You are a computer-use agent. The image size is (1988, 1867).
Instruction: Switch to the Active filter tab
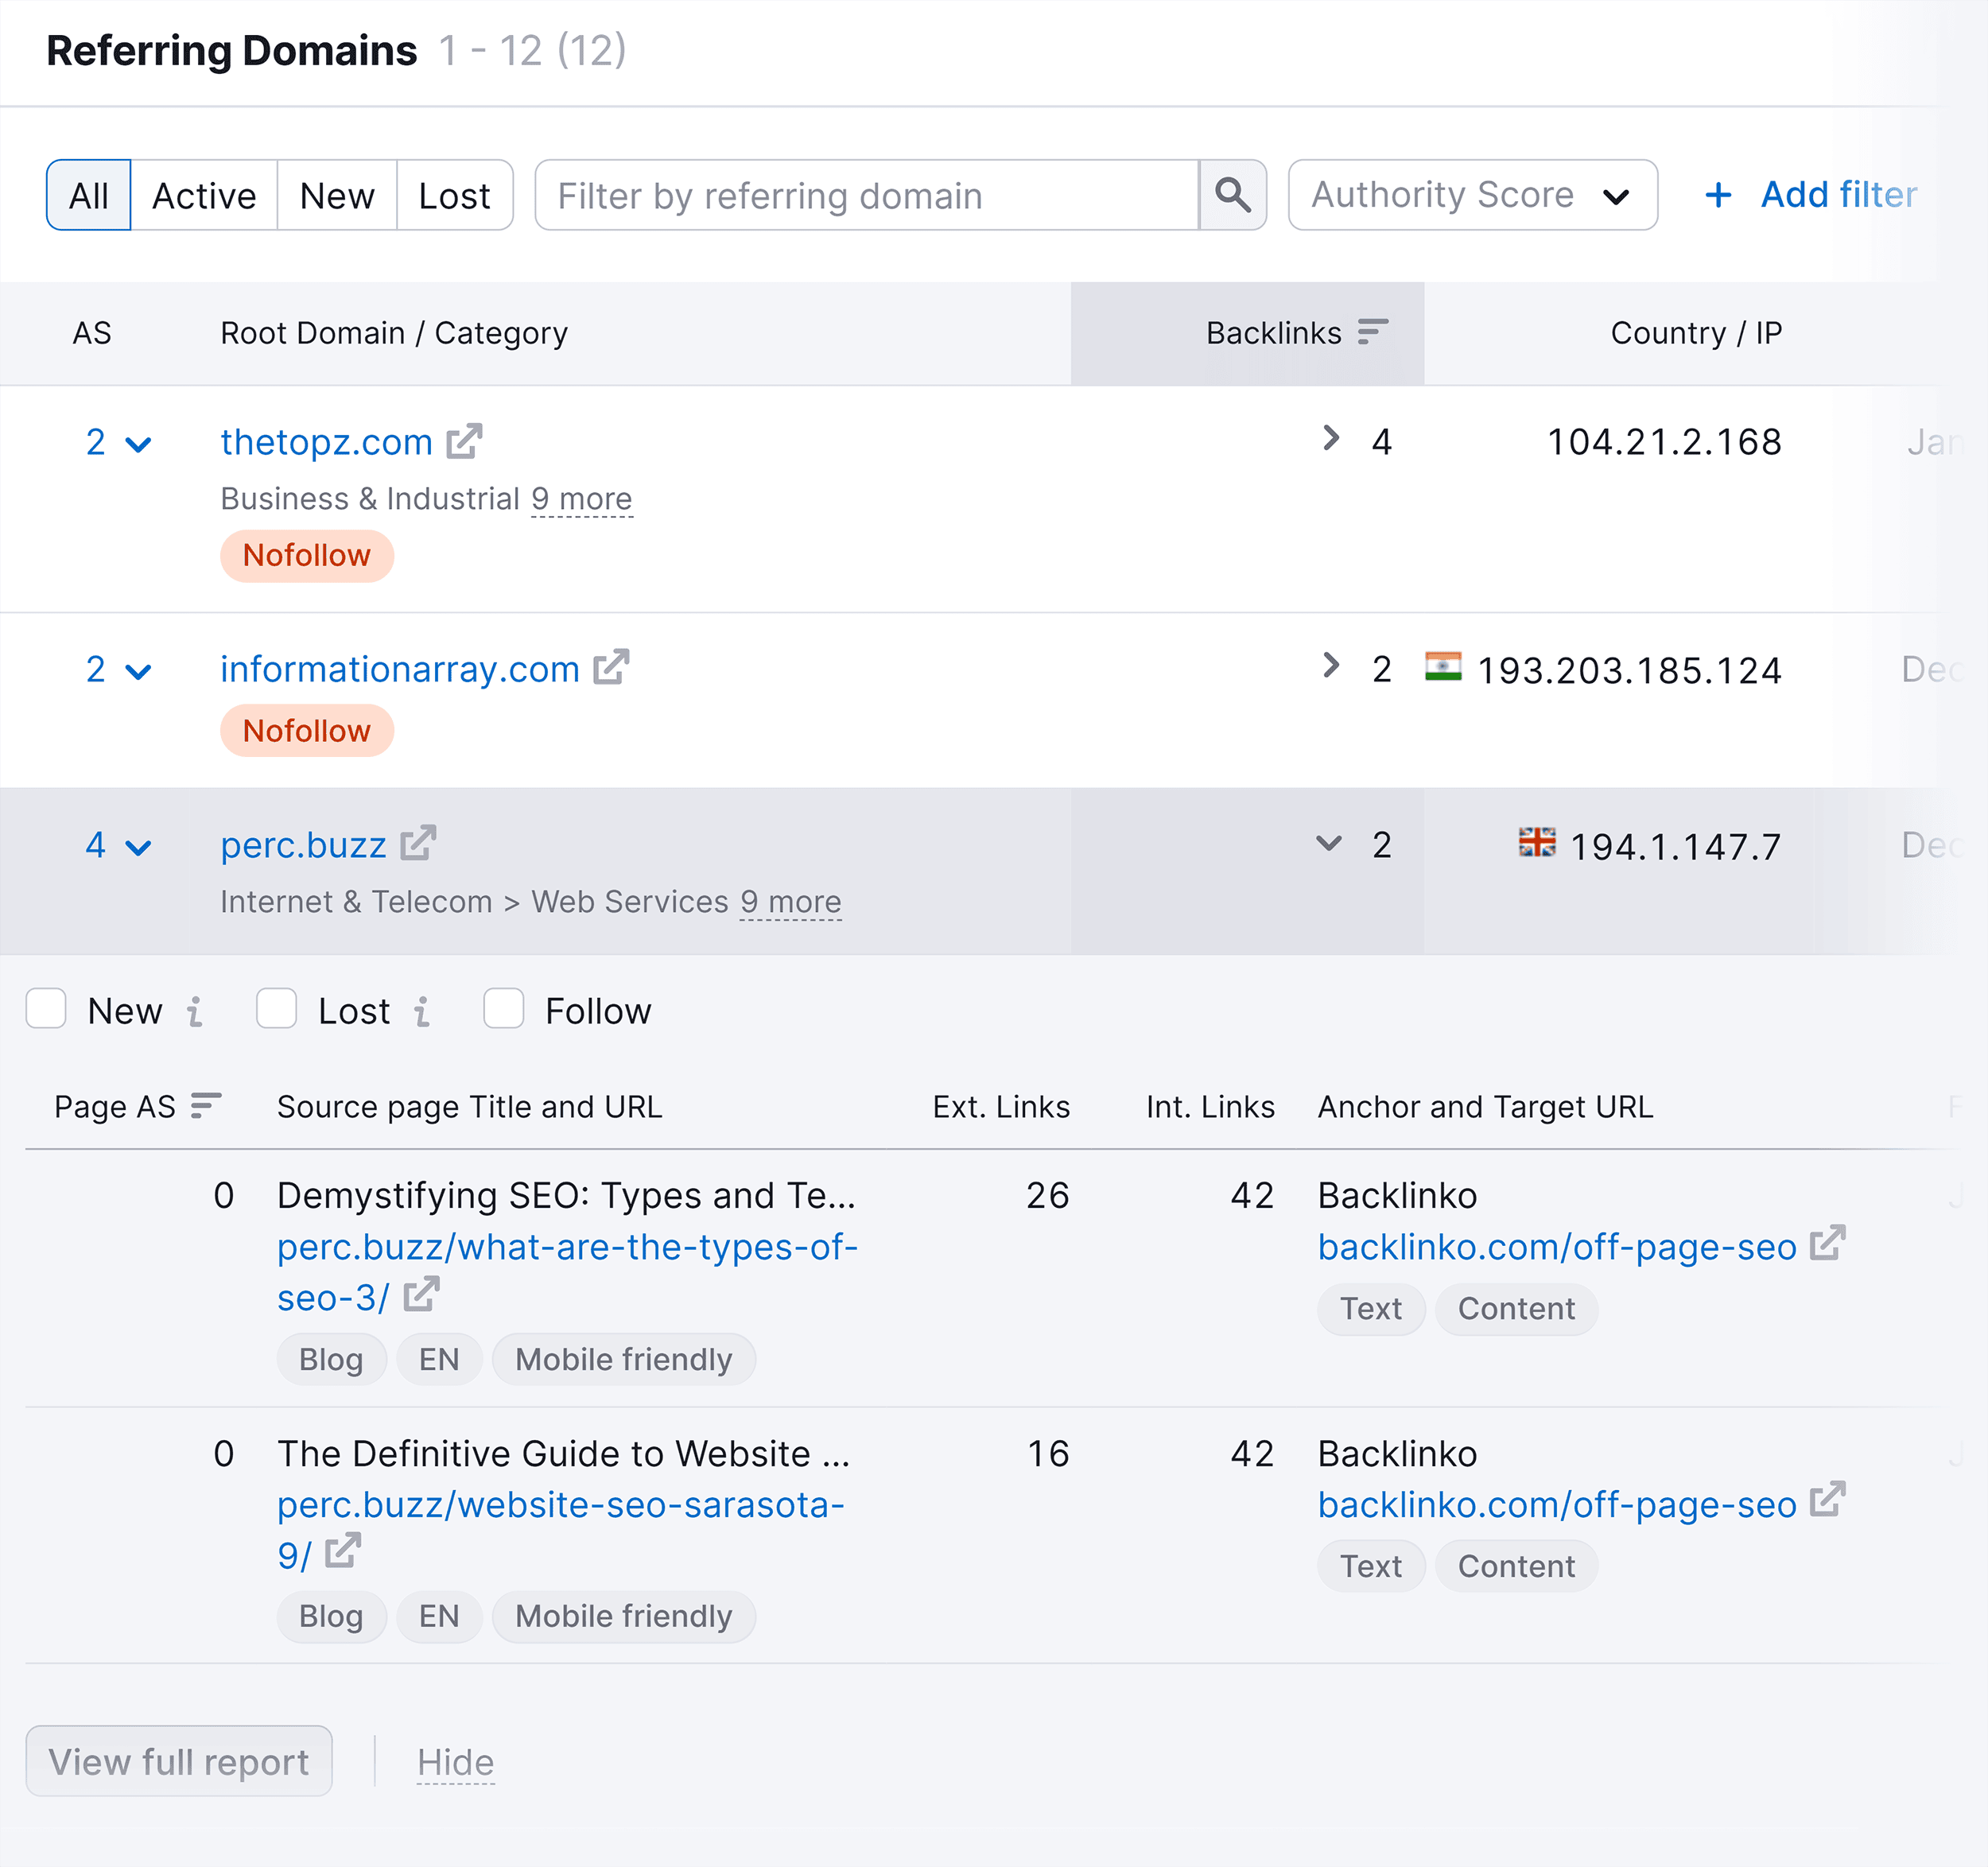coord(203,195)
